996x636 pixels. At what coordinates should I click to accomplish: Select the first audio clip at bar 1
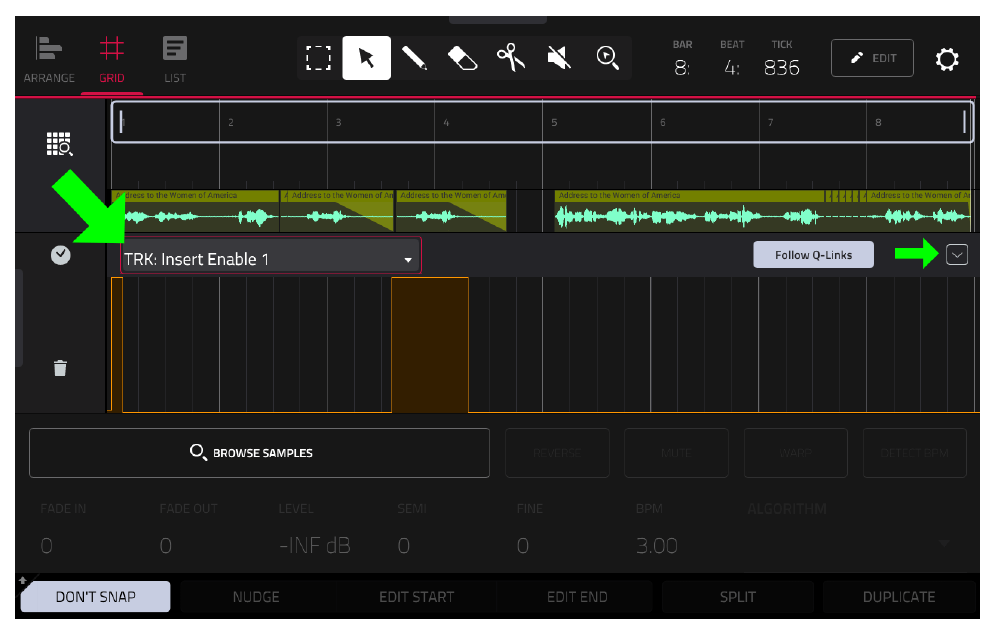[195, 210]
